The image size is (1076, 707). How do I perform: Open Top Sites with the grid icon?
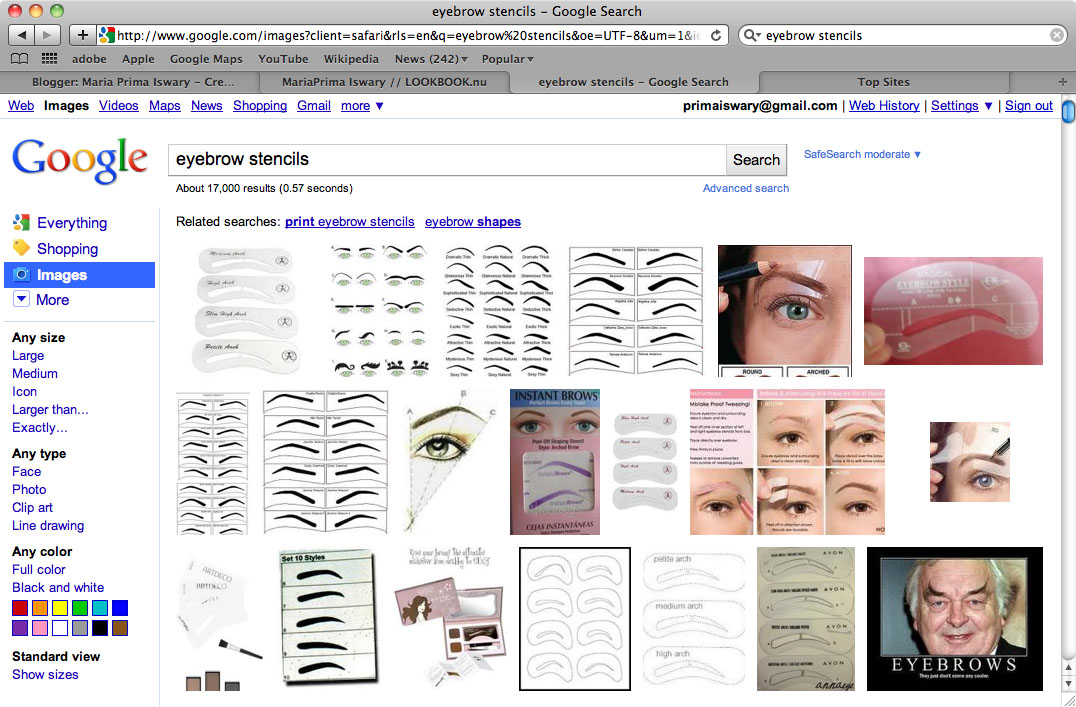click(48, 59)
